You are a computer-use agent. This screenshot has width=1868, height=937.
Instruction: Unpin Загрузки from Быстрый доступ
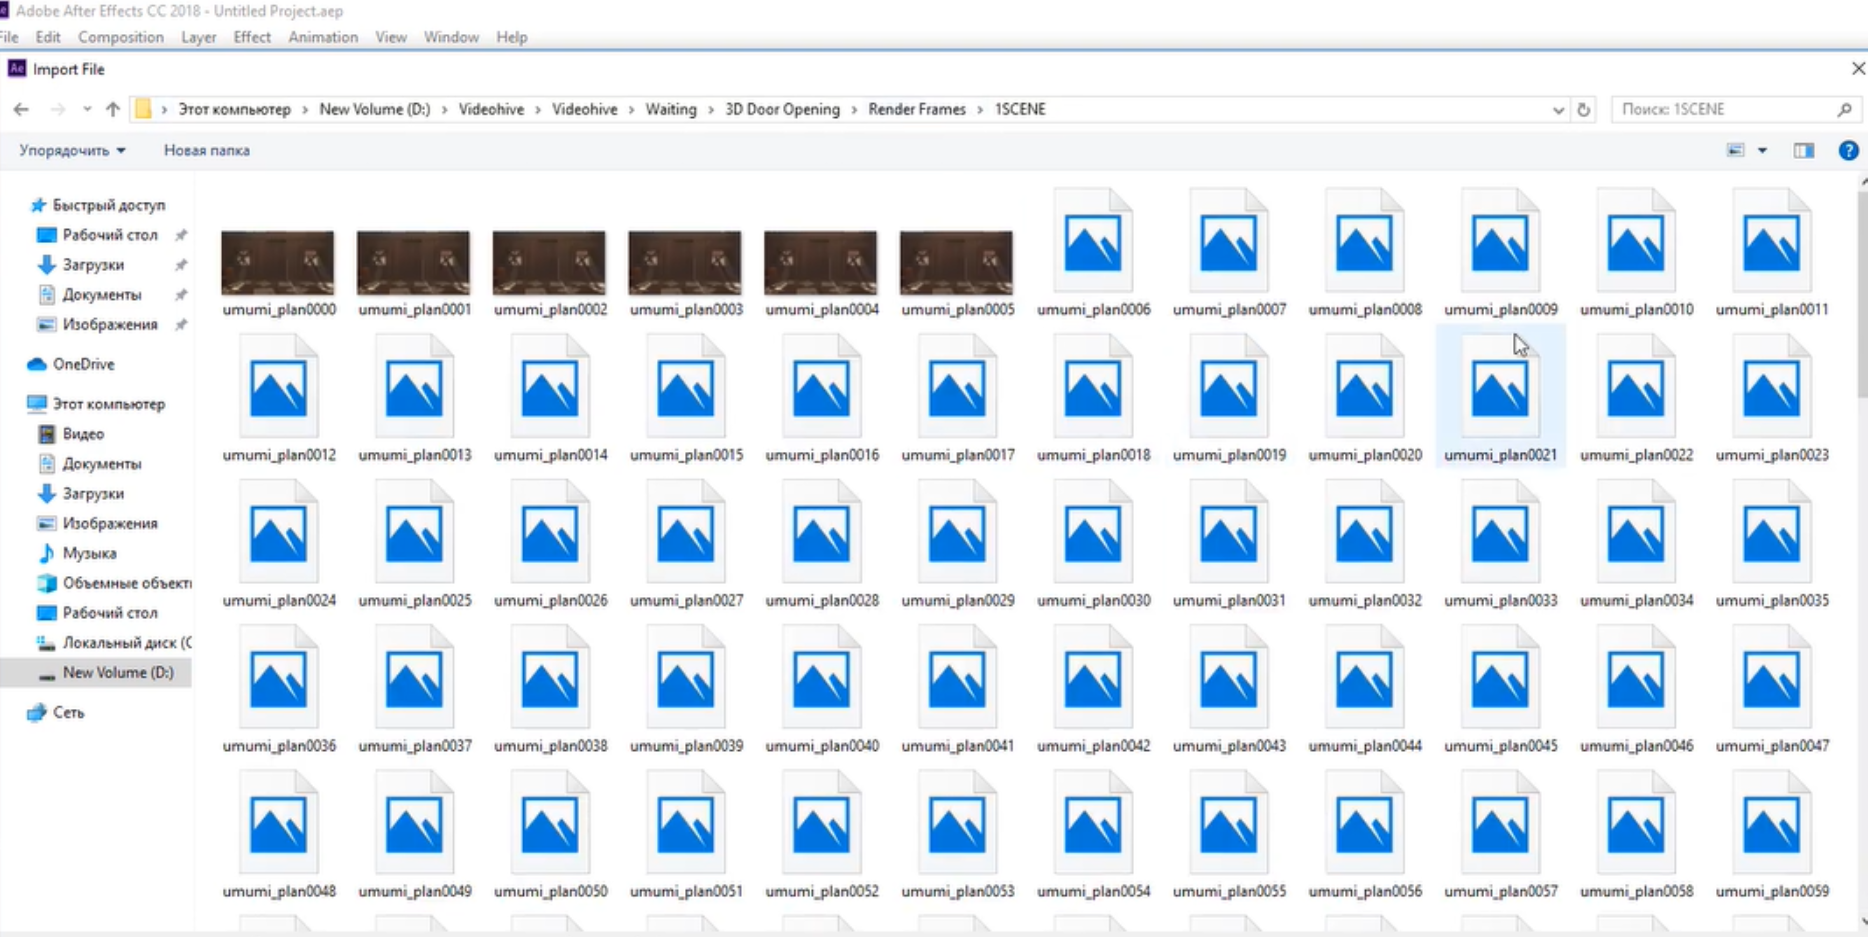pos(182,265)
